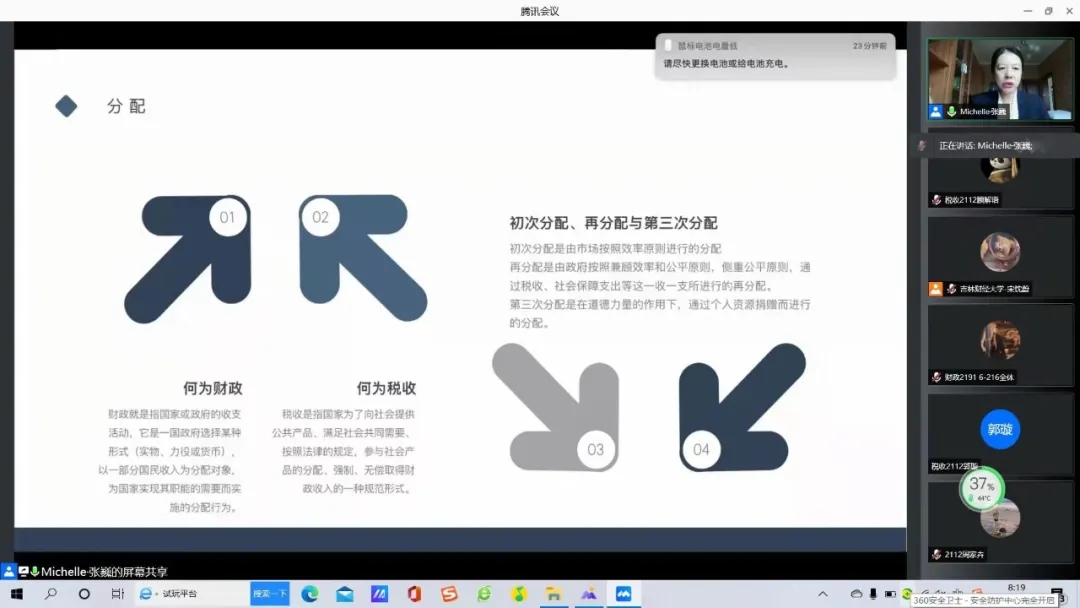Click the 试玩平台 search box in taskbar
The height and width of the screenshot is (608, 1080).
click(190, 594)
